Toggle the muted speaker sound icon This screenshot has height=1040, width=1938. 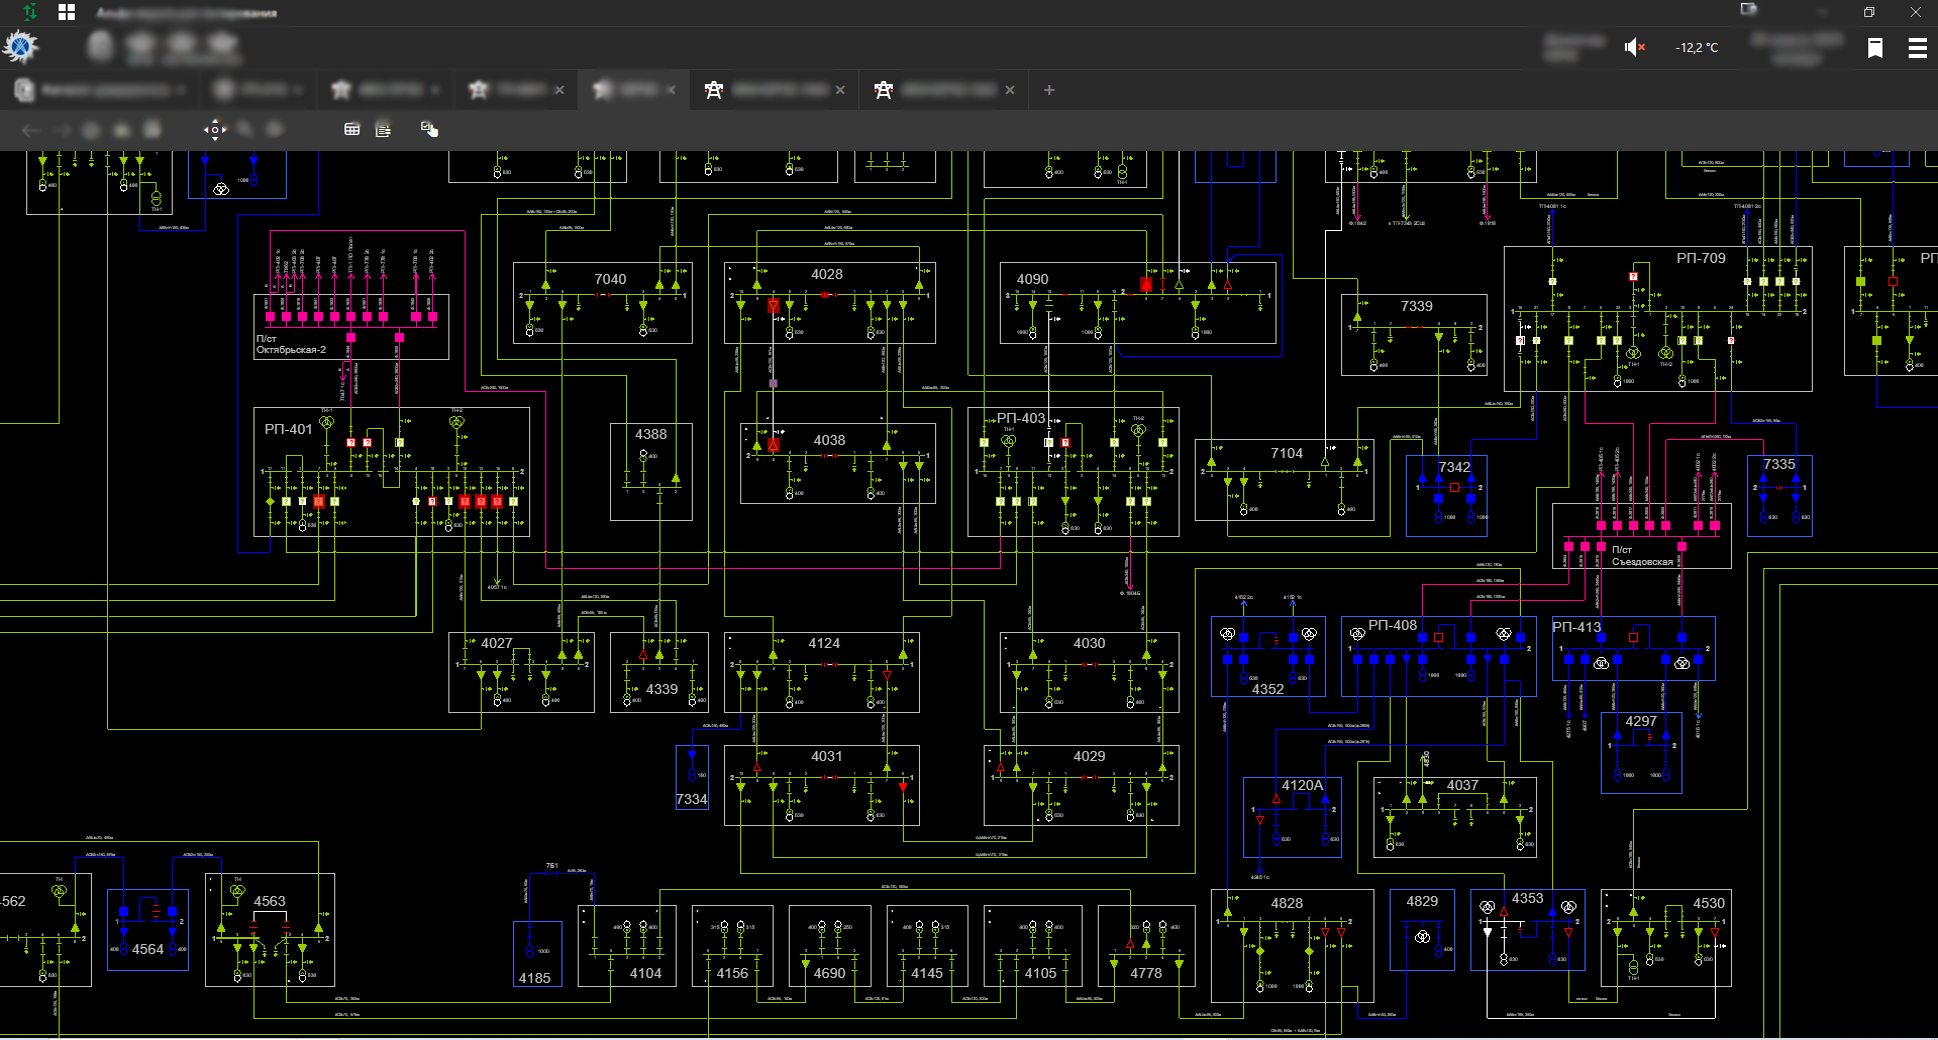(x=1635, y=47)
